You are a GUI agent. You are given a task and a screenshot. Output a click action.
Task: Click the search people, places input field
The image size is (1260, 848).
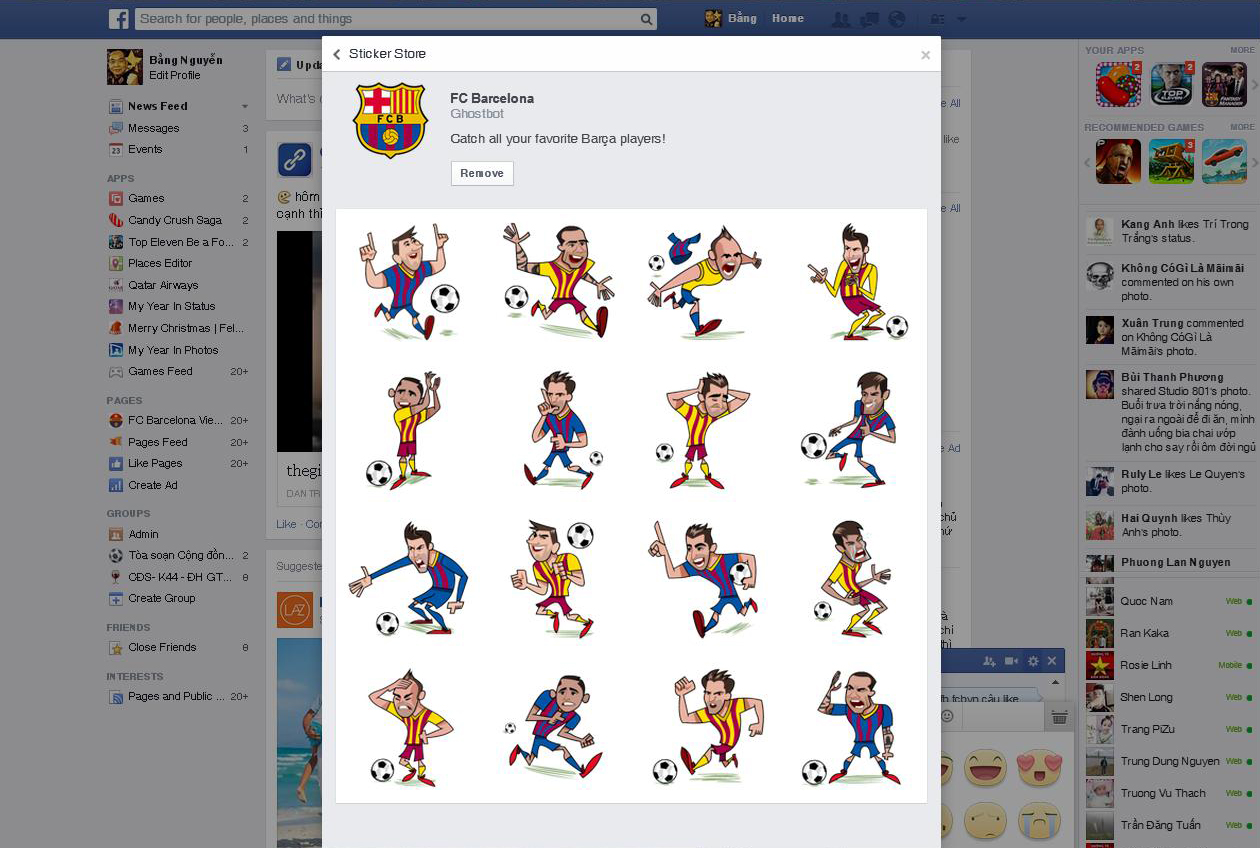[386, 19]
